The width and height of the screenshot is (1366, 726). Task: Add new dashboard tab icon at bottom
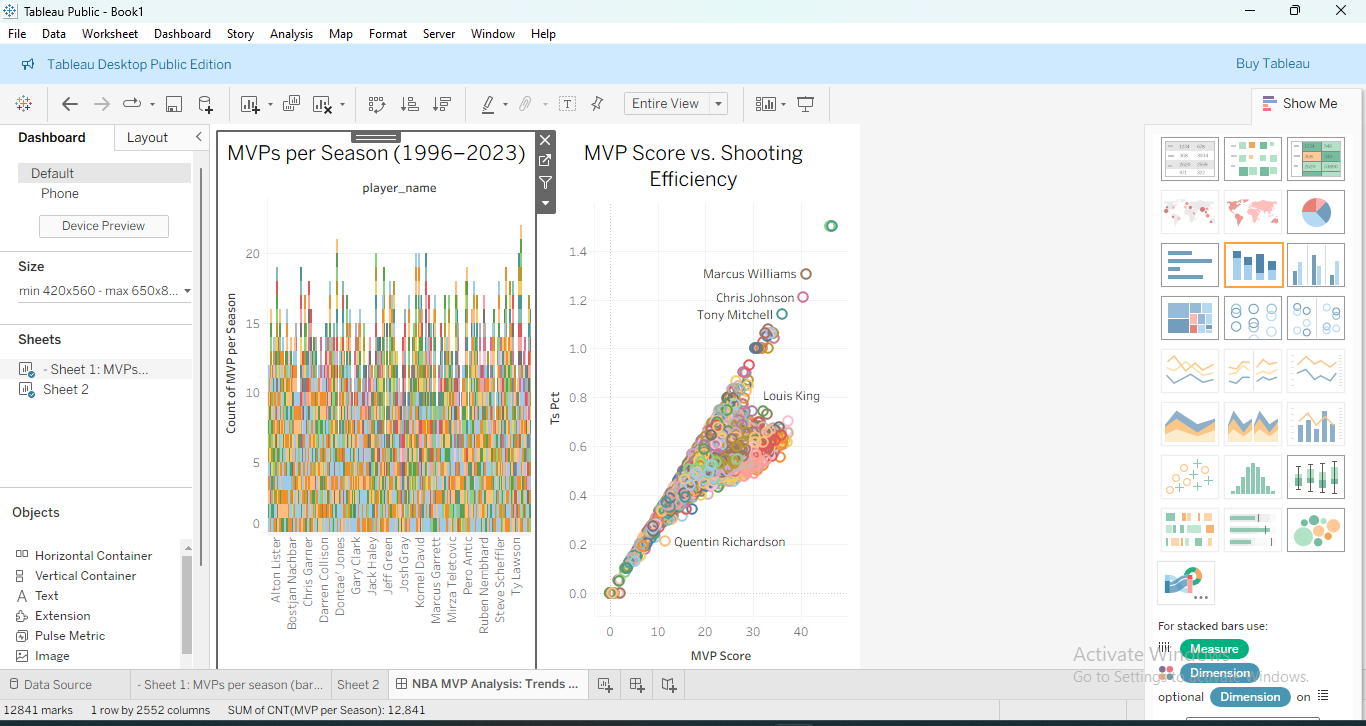pos(637,685)
